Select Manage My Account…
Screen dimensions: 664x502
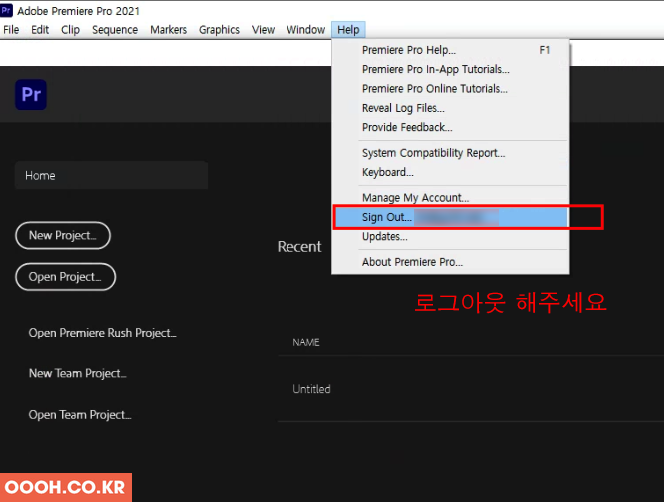(x=450, y=198)
